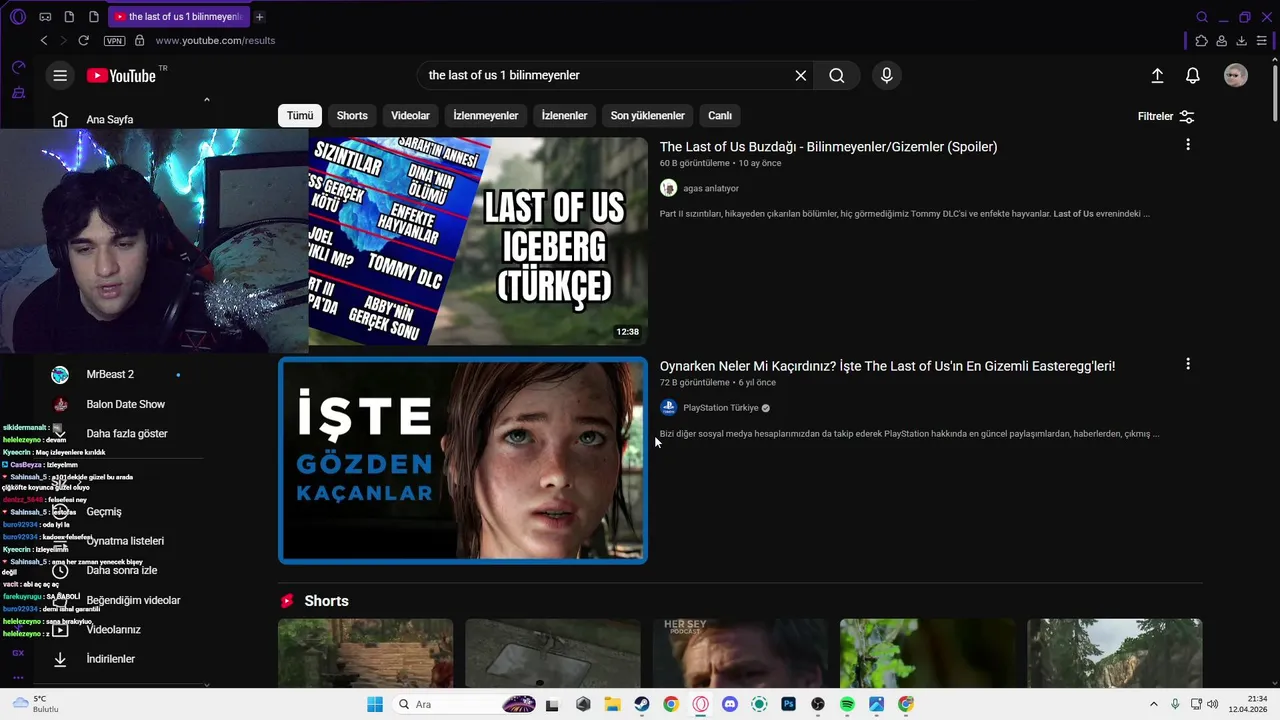The image size is (1280, 720).
Task: Open Oynatma listeleri in sidebar
Action: point(125,541)
